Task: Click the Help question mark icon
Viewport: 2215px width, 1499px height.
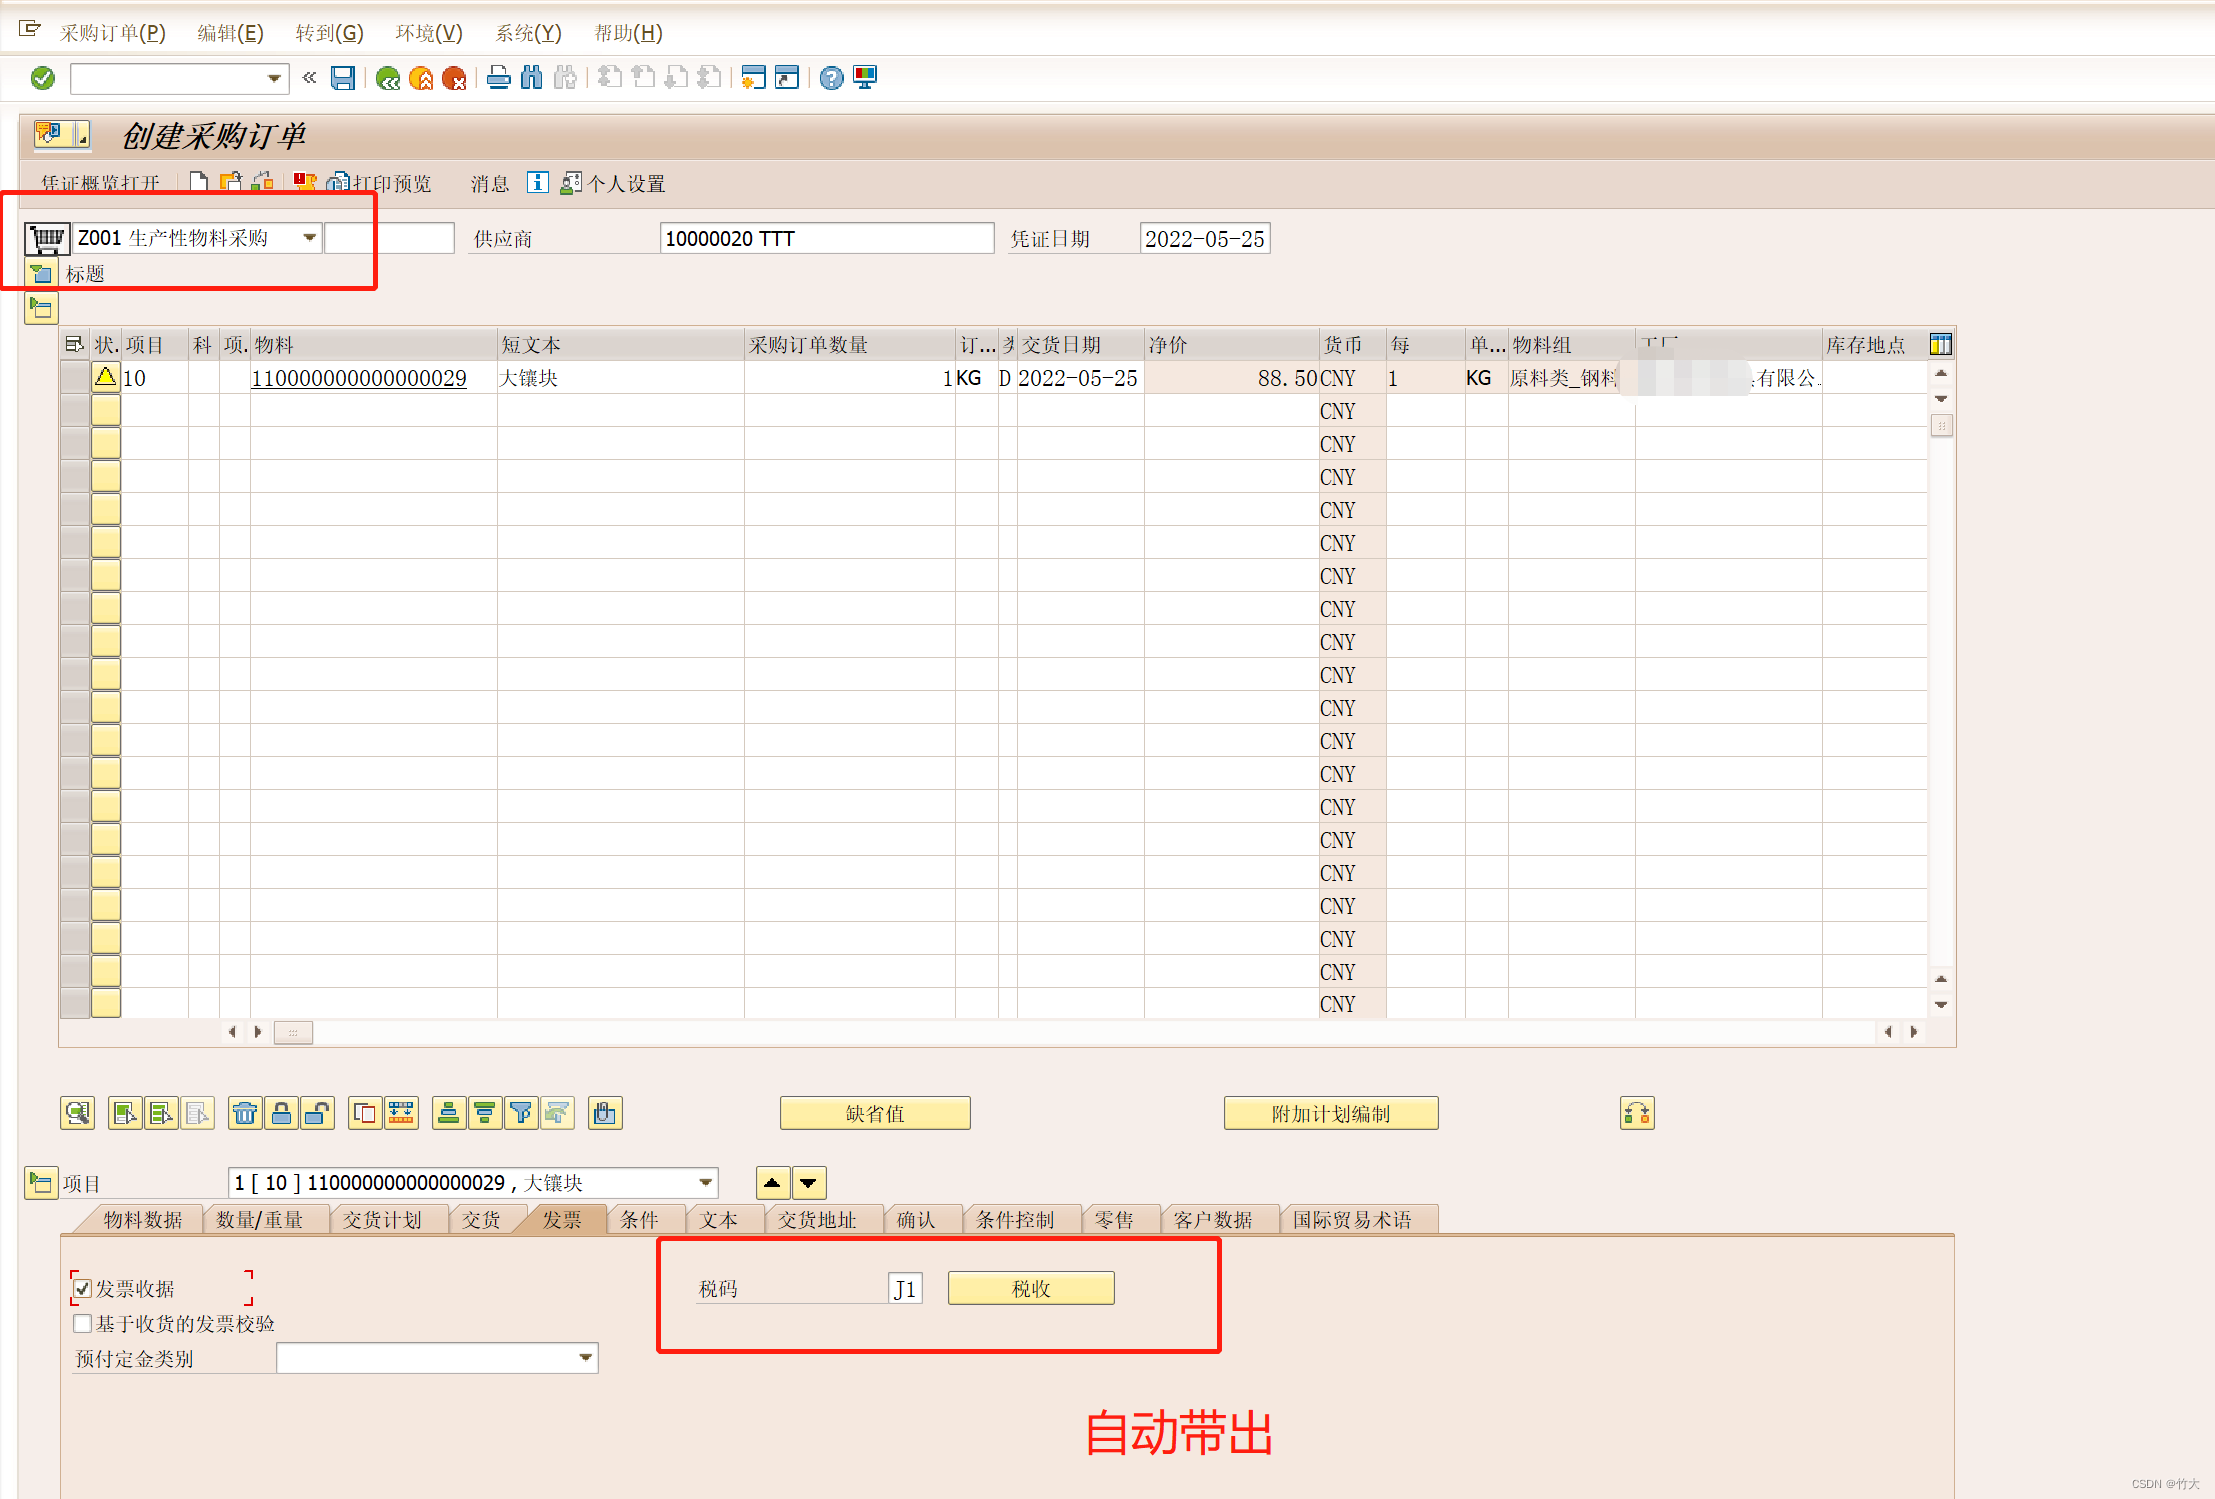Action: pyautogui.click(x=831, y=77)
